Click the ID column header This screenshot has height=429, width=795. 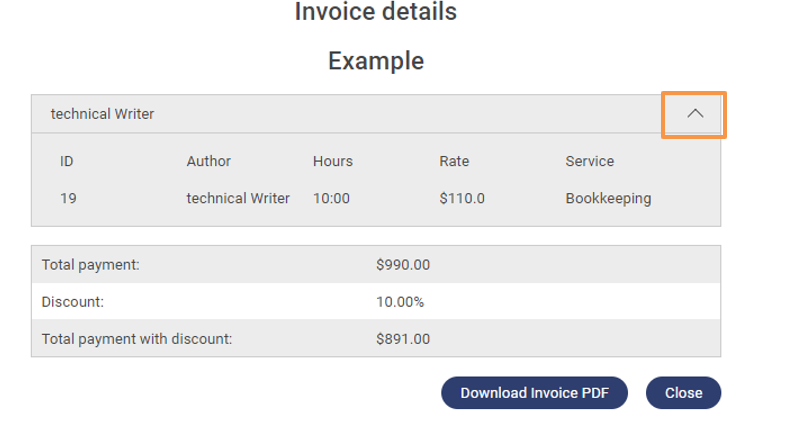(66, 161)
